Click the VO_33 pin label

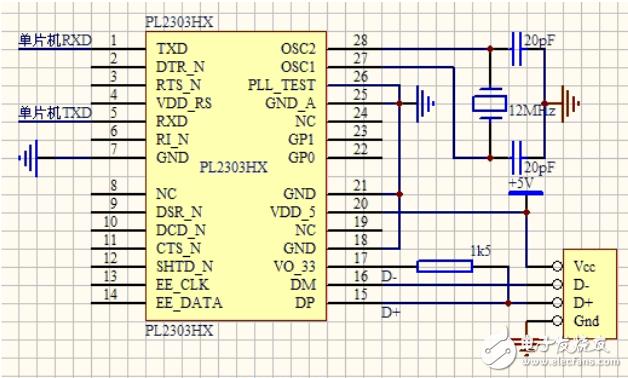pos(294,267)
